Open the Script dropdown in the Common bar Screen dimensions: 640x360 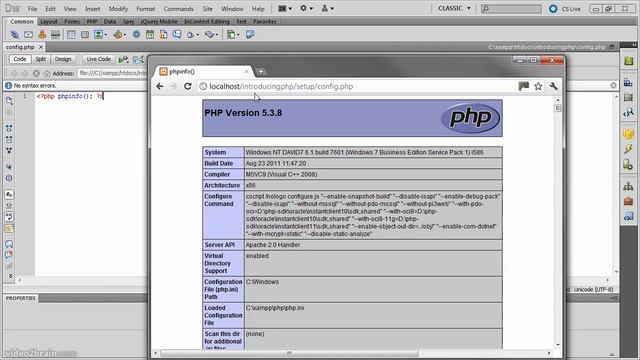point(211,35)
